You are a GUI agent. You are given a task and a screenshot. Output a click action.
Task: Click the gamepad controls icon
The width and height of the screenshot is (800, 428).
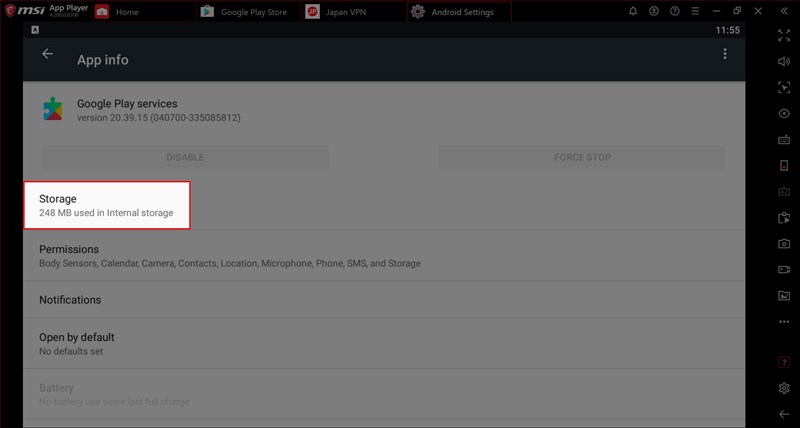(x=784, y=192)
